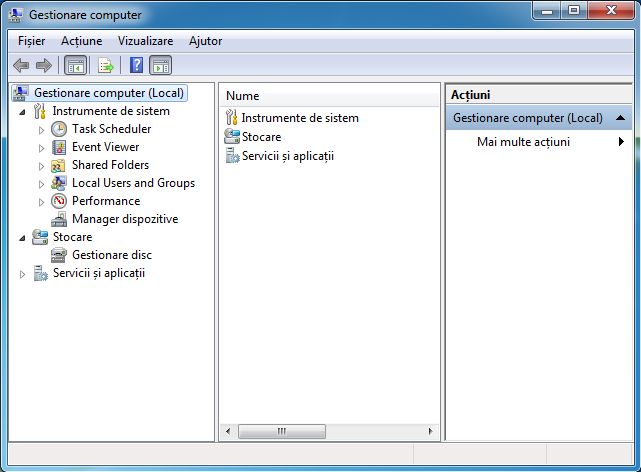
Task: Select the Shared Folders tree label
Action: coord(110,165)
